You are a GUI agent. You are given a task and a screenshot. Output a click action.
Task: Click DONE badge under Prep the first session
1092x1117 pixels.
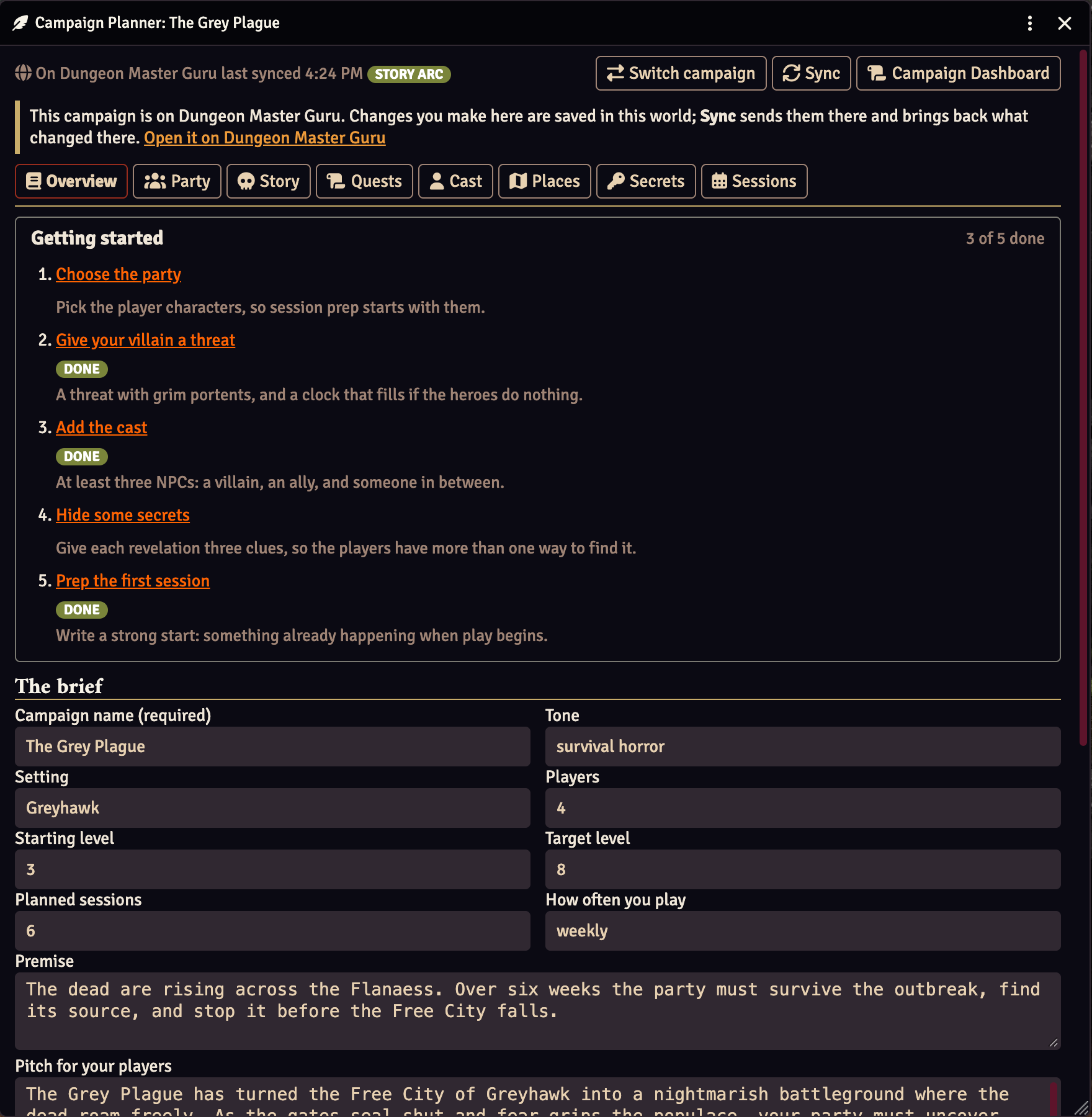click(82, 610)
